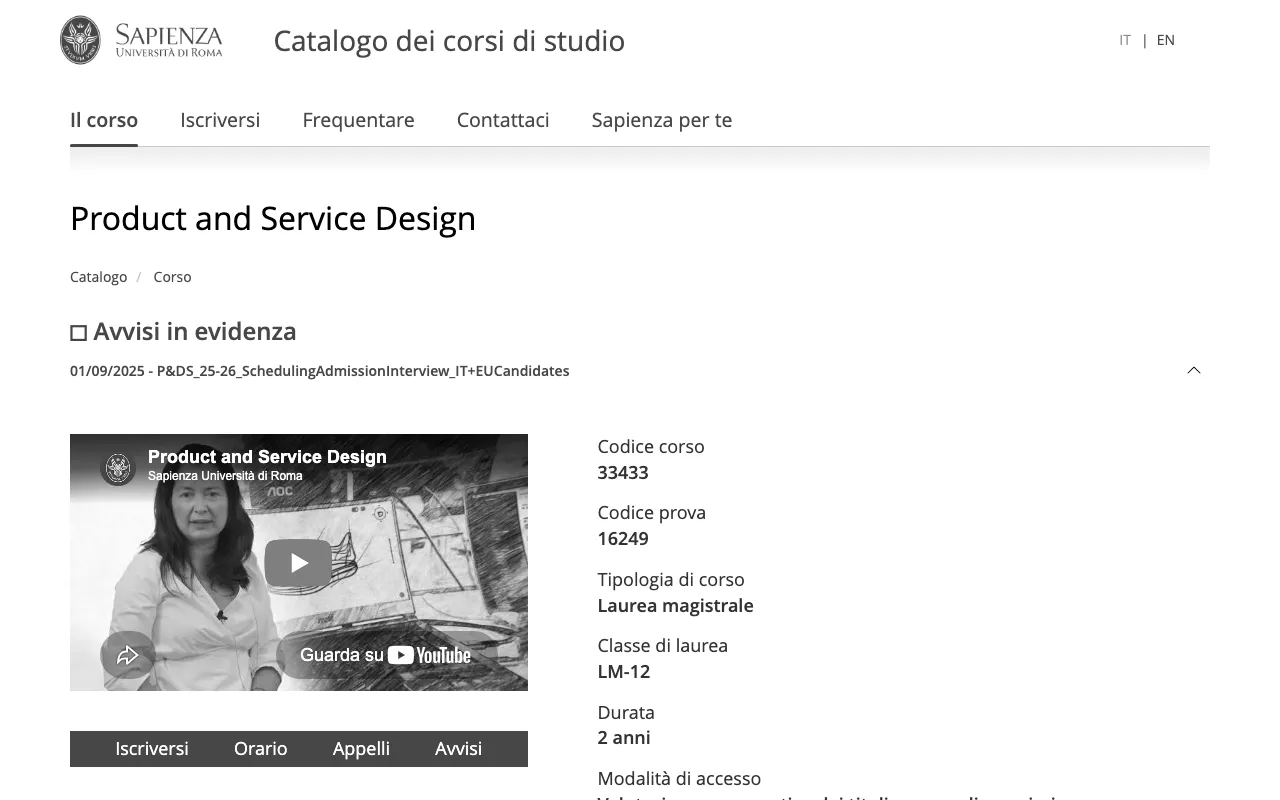Click the Avvisi in evidenza heading

[x=195, y=331]
